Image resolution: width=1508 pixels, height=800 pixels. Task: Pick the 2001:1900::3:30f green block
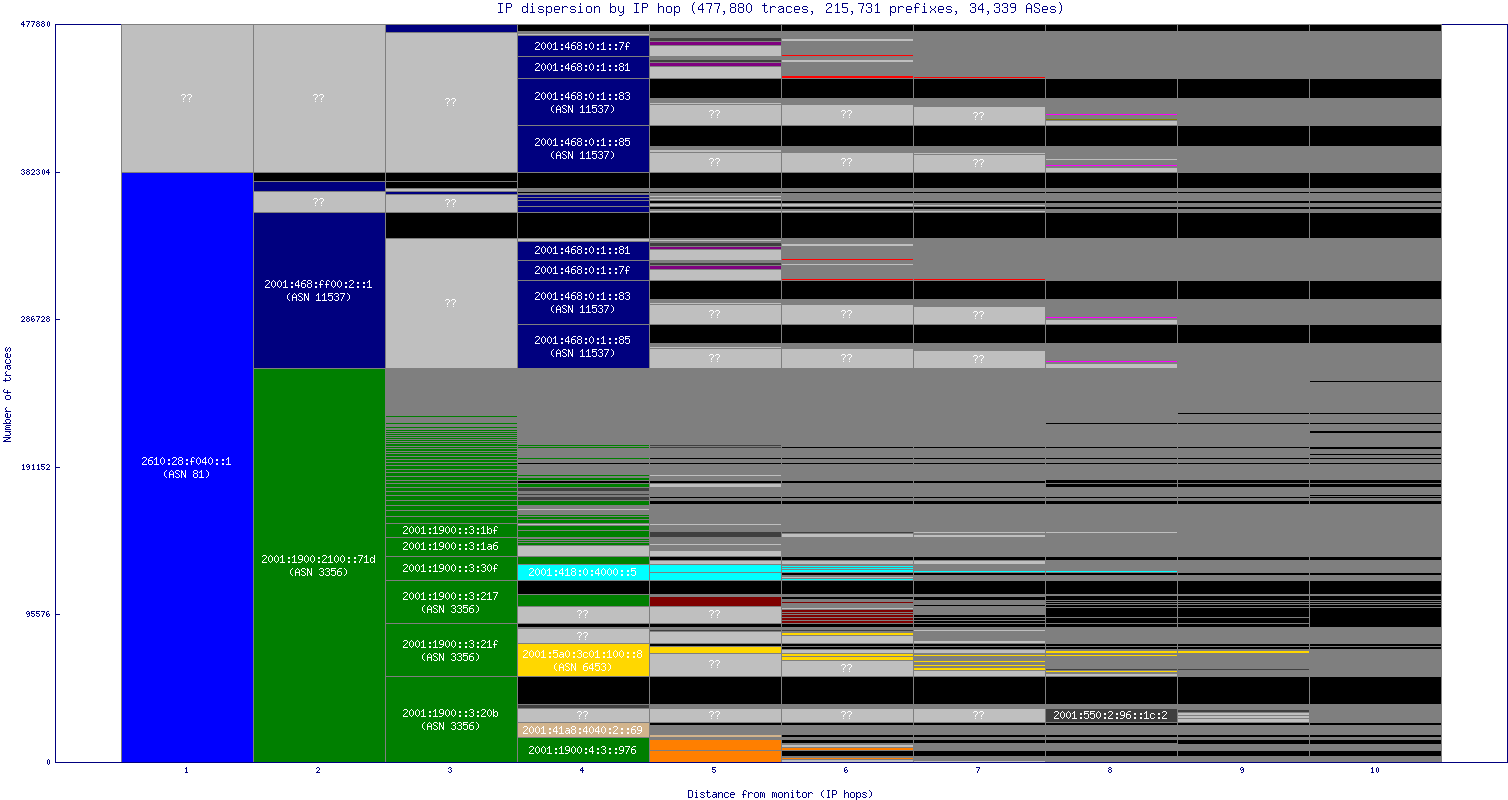click(x=451, y=568)
